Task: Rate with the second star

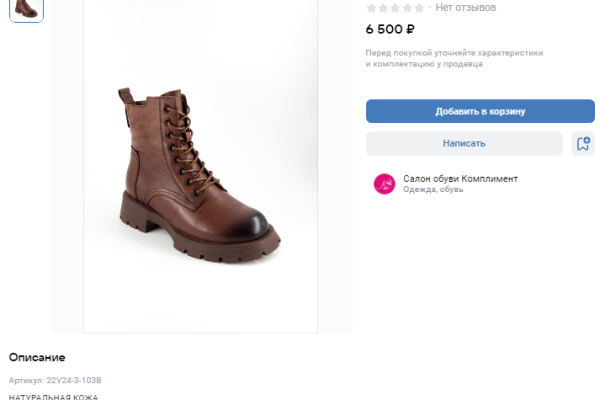Action: coord(384,7)
